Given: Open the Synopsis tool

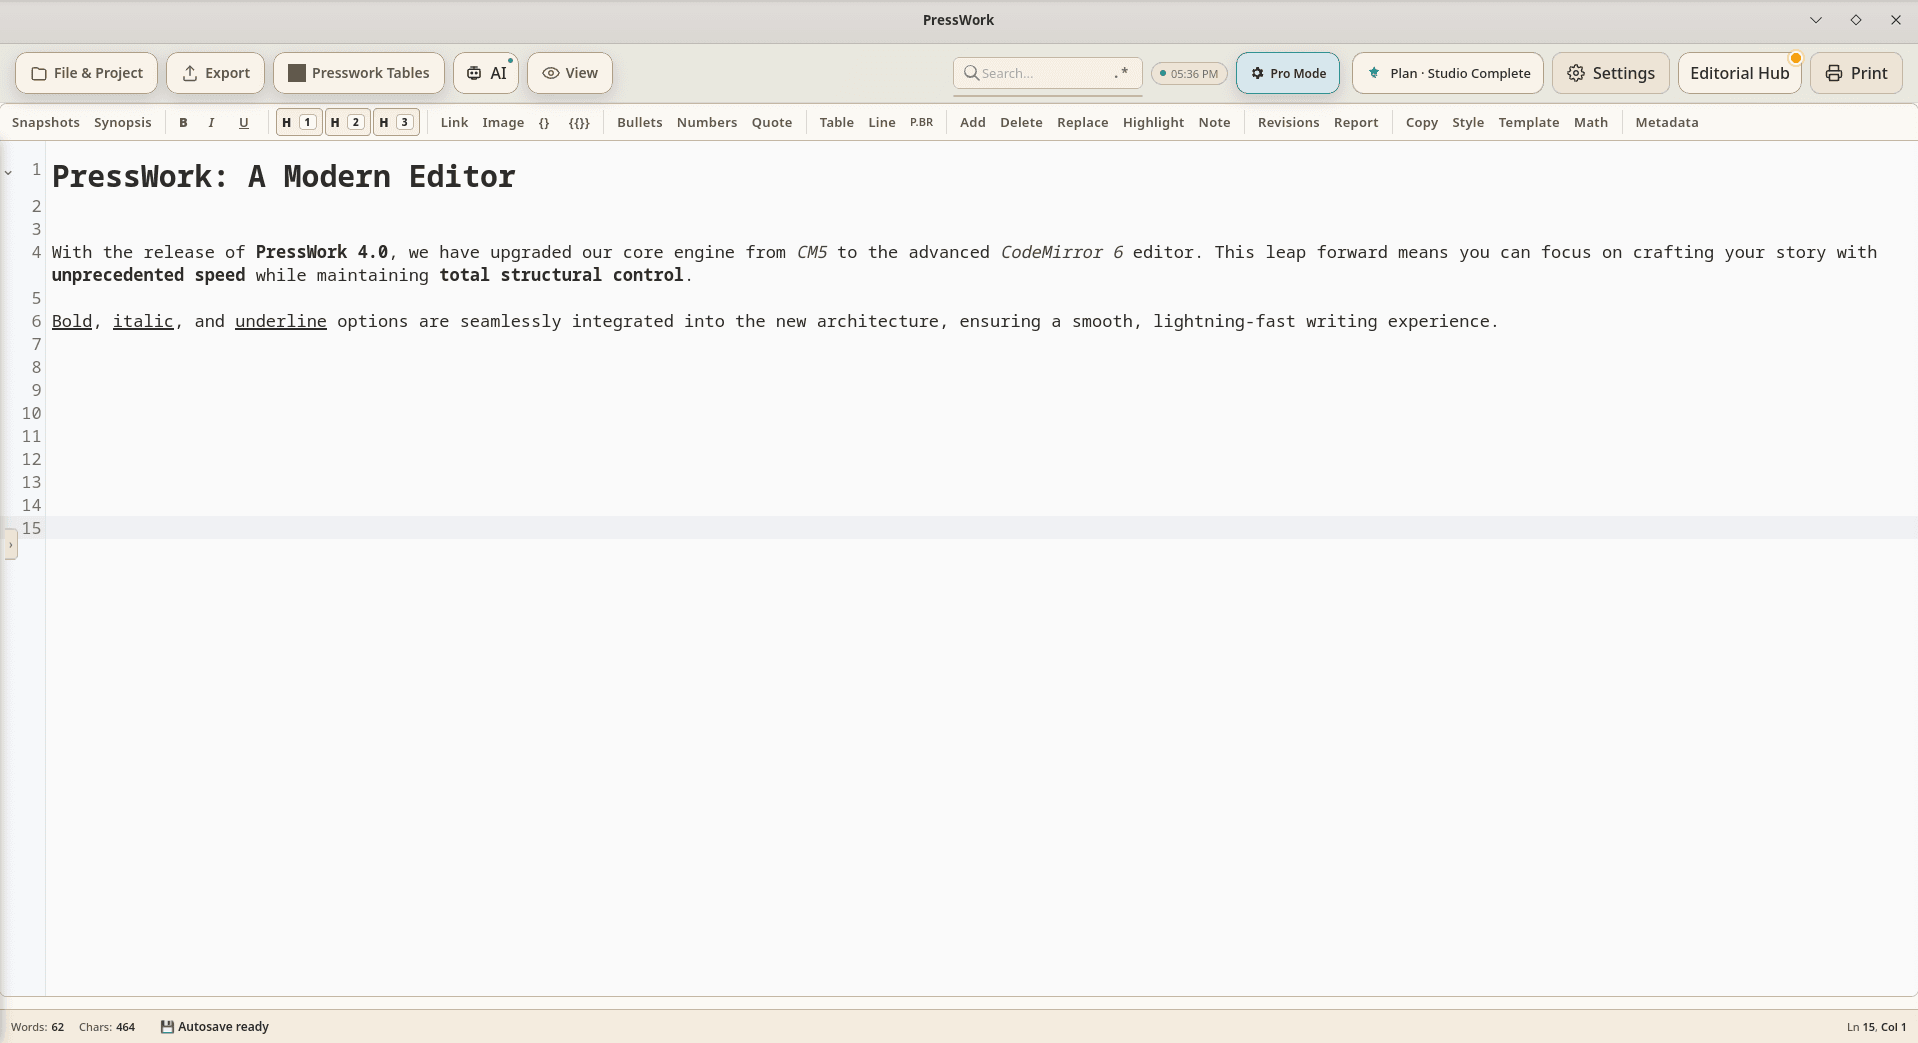Looking at the screenshot, I should coord(123,122).
